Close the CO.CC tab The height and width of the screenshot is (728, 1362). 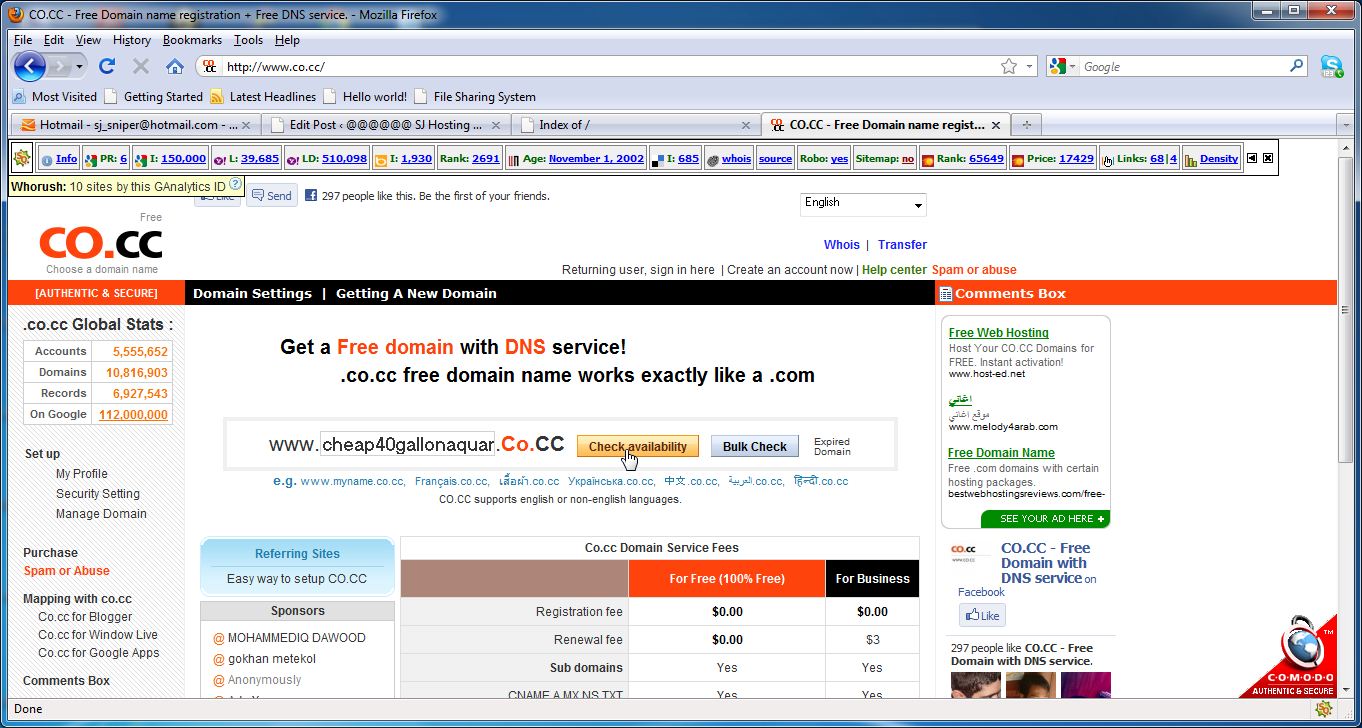point(996,125)
